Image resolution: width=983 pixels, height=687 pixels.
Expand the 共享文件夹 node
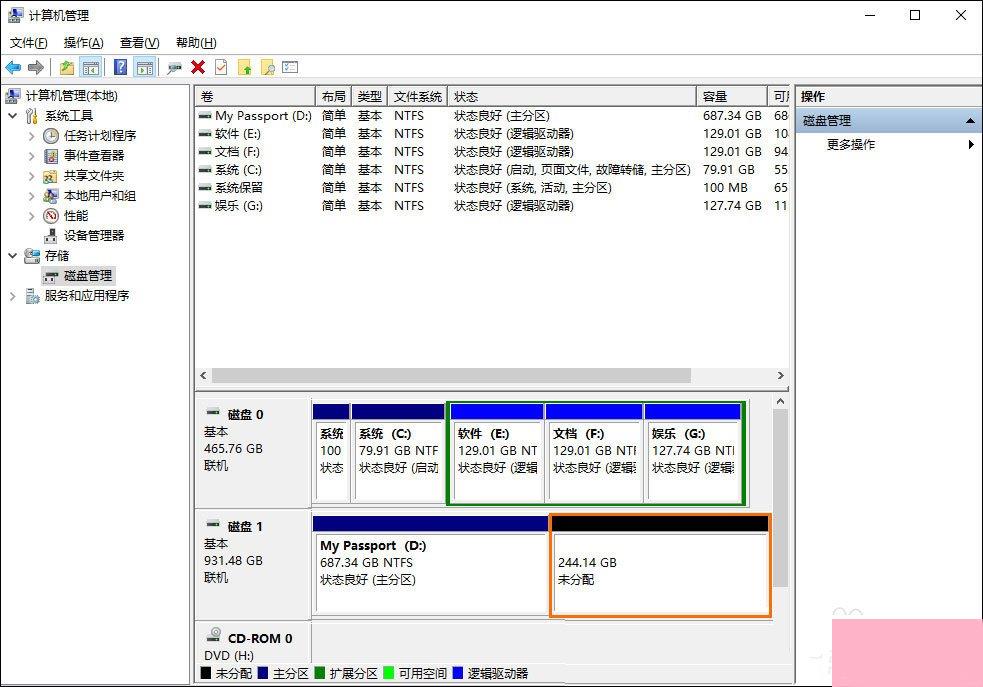[x=31, y=176]
